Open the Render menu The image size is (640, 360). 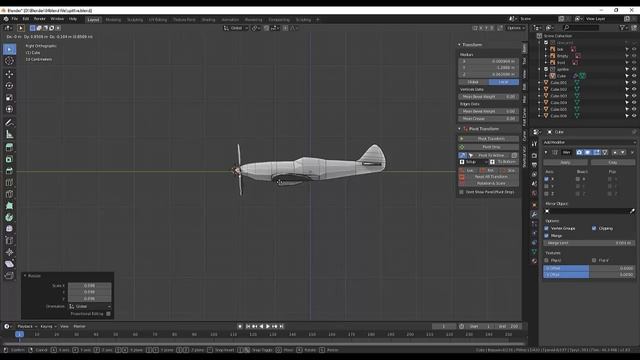coord(40,19)
